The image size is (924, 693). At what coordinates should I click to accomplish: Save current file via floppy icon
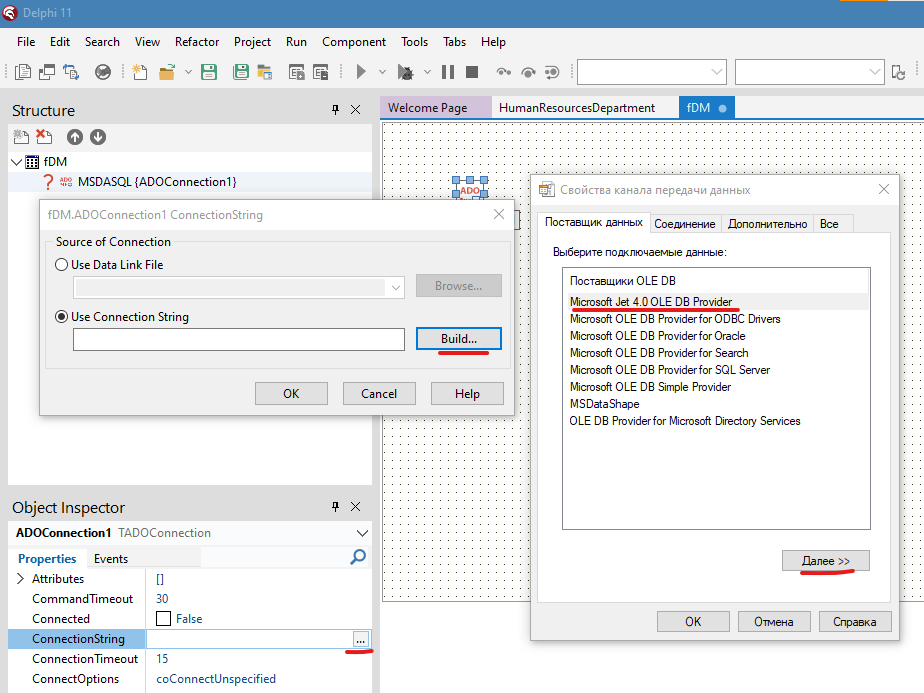pos(209,72)
